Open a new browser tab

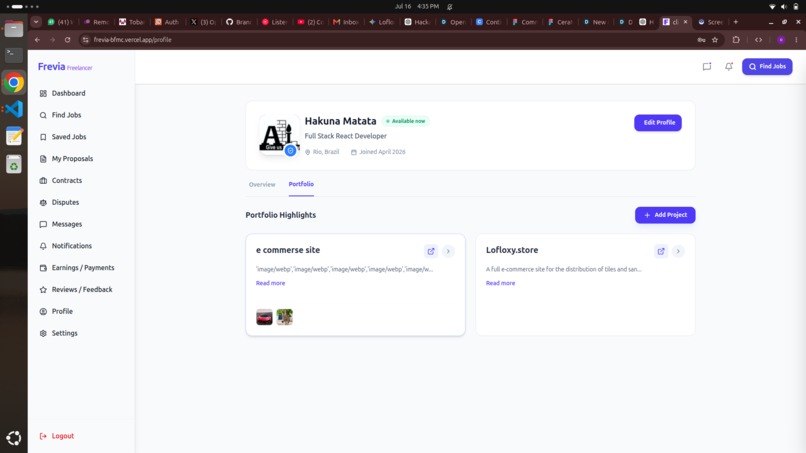tap(736, 22)
